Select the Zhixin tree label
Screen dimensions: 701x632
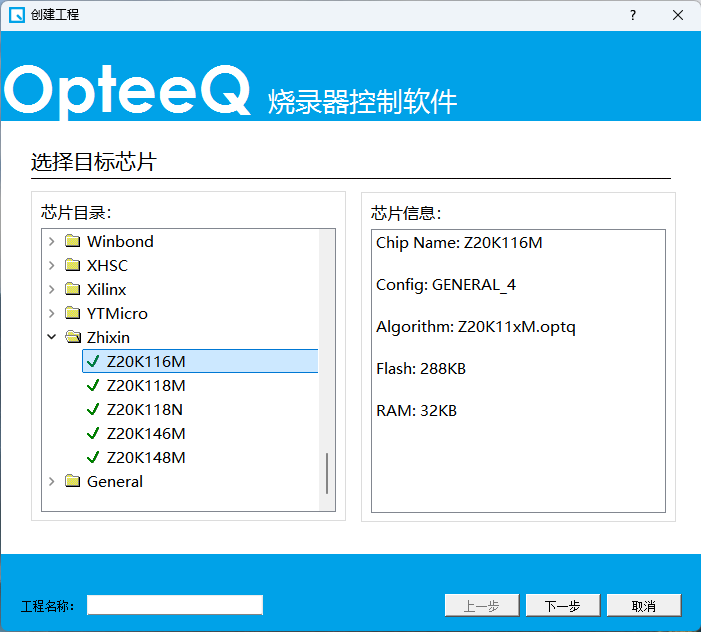pyautogui.click(x=108, y=337)
